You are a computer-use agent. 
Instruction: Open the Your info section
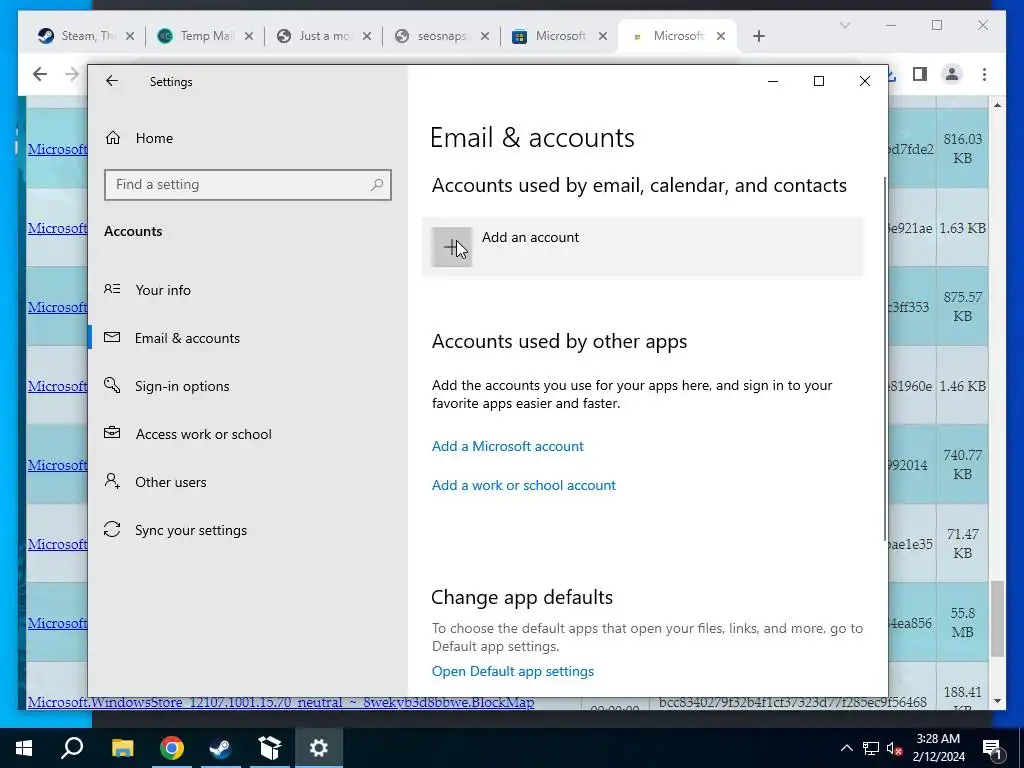147,289
